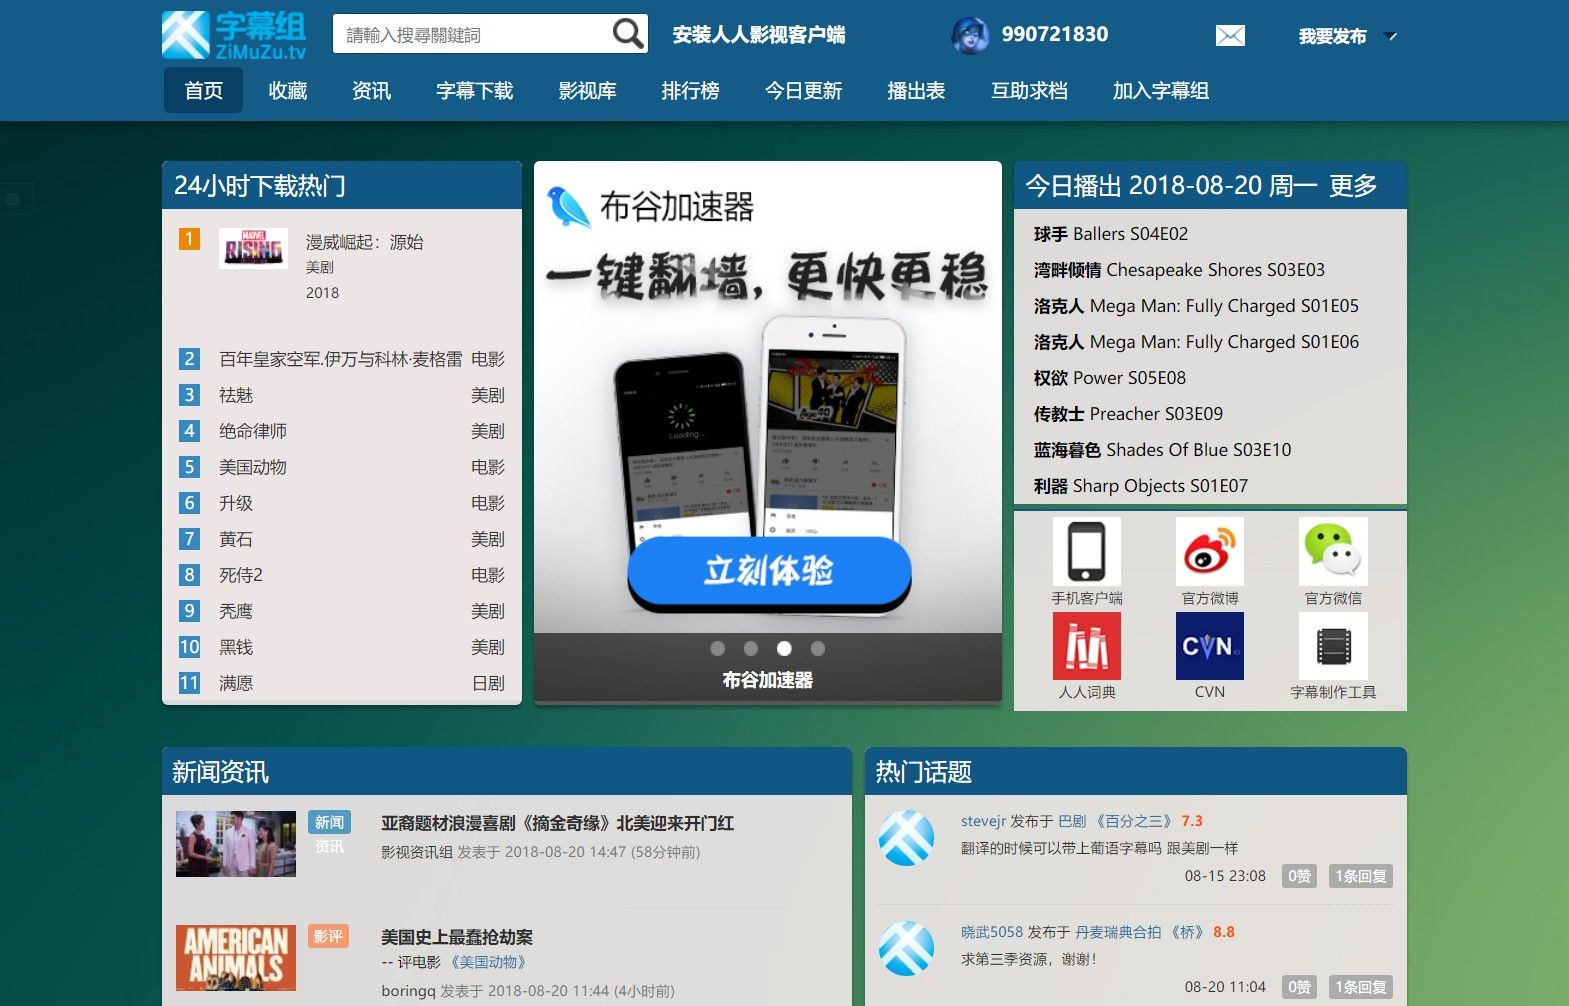Go to the 首页 nav tab
1569x1006 pixels.
click(204, 91)
